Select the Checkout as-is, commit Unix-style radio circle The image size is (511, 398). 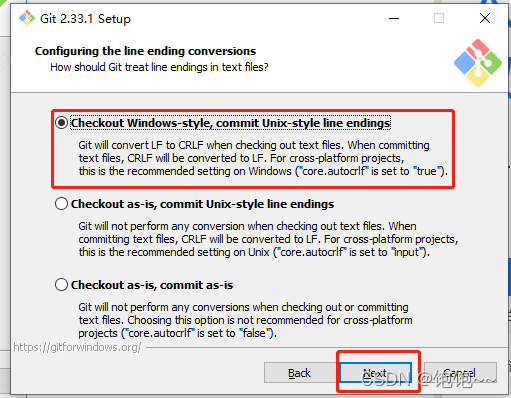[62, 204]
